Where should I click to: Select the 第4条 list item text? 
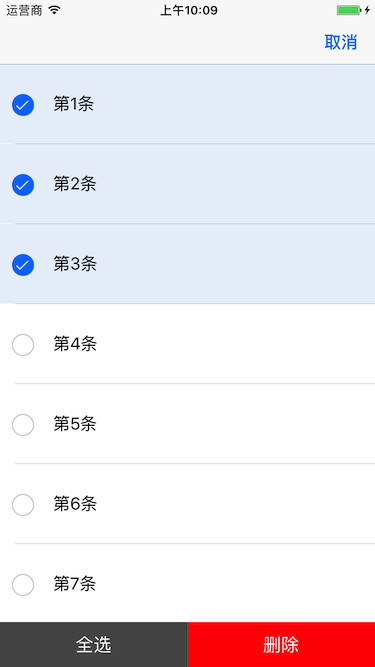(x=75, y=344)
